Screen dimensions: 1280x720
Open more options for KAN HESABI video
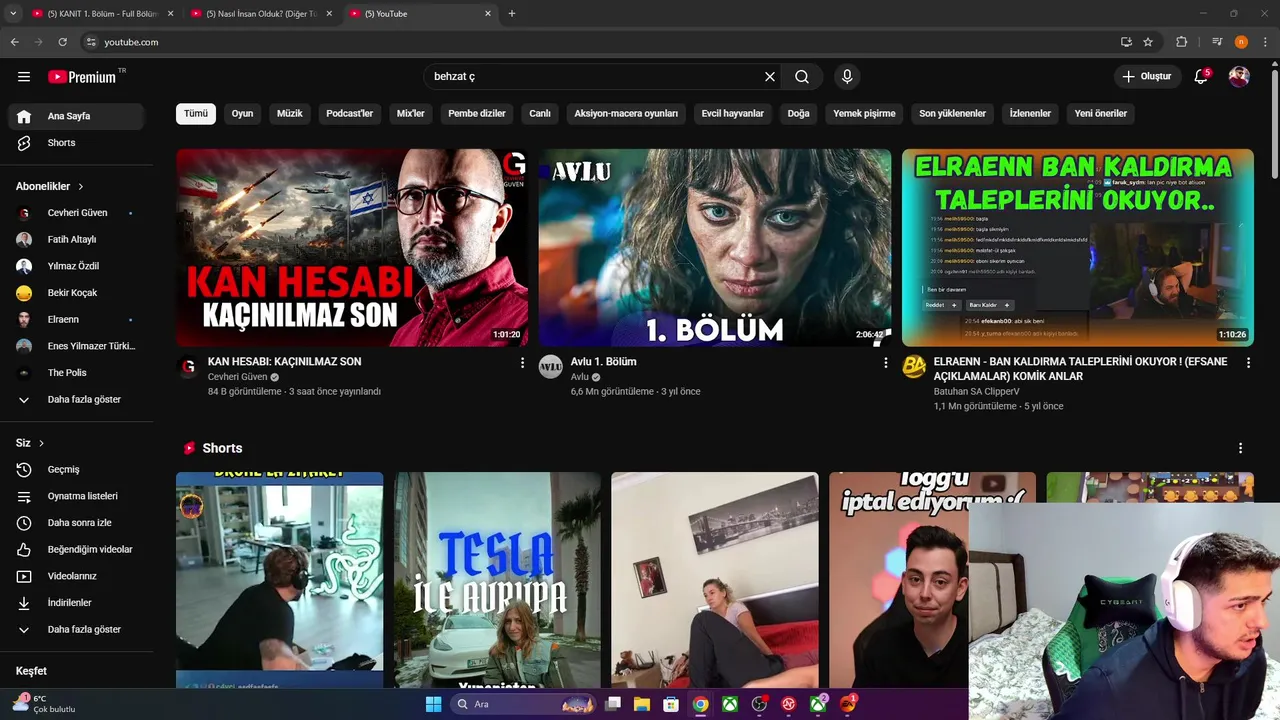pyautogui.click(x=522, y=363)
